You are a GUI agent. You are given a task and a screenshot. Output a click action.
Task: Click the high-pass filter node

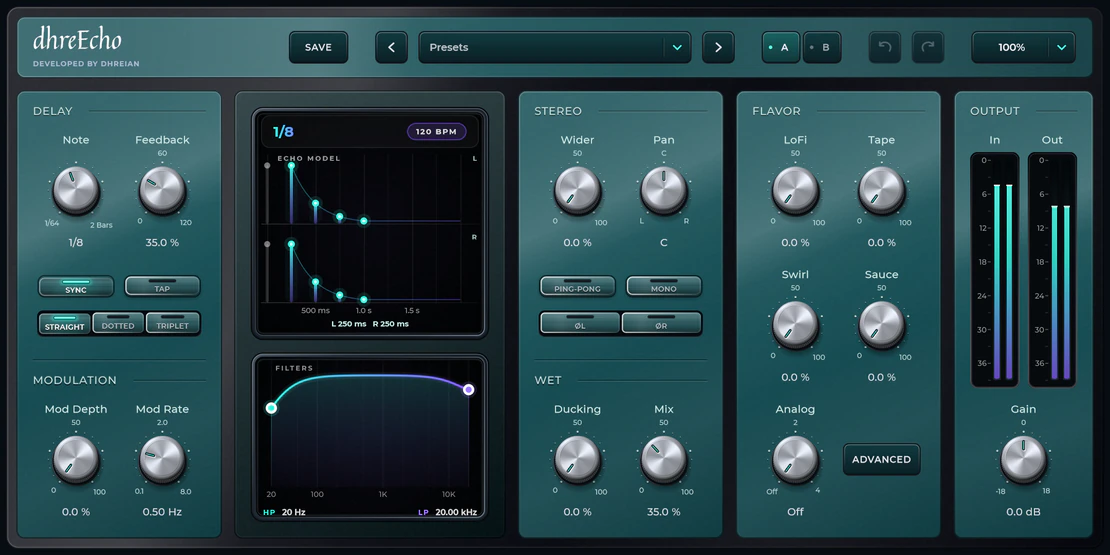click(x=271, y=408)
